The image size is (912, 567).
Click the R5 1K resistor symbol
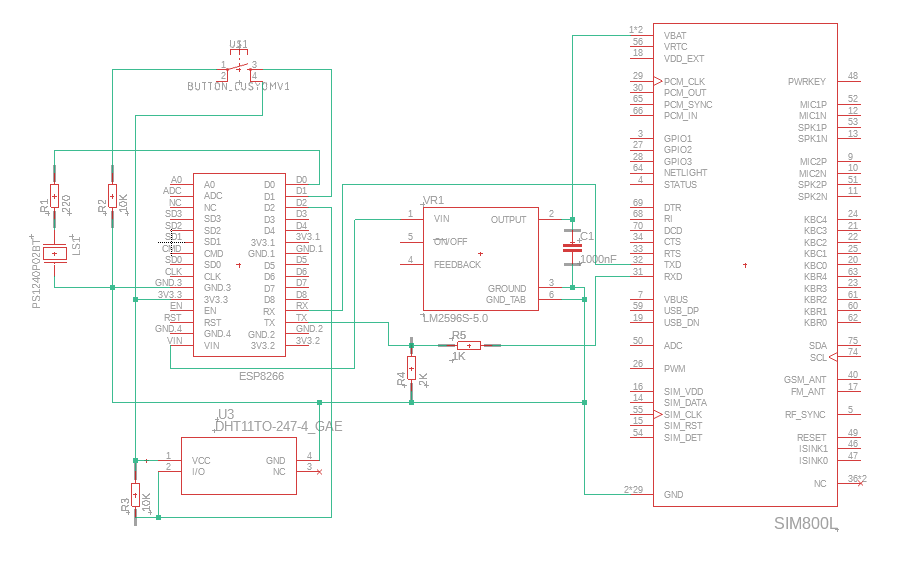tap(461, 345)
